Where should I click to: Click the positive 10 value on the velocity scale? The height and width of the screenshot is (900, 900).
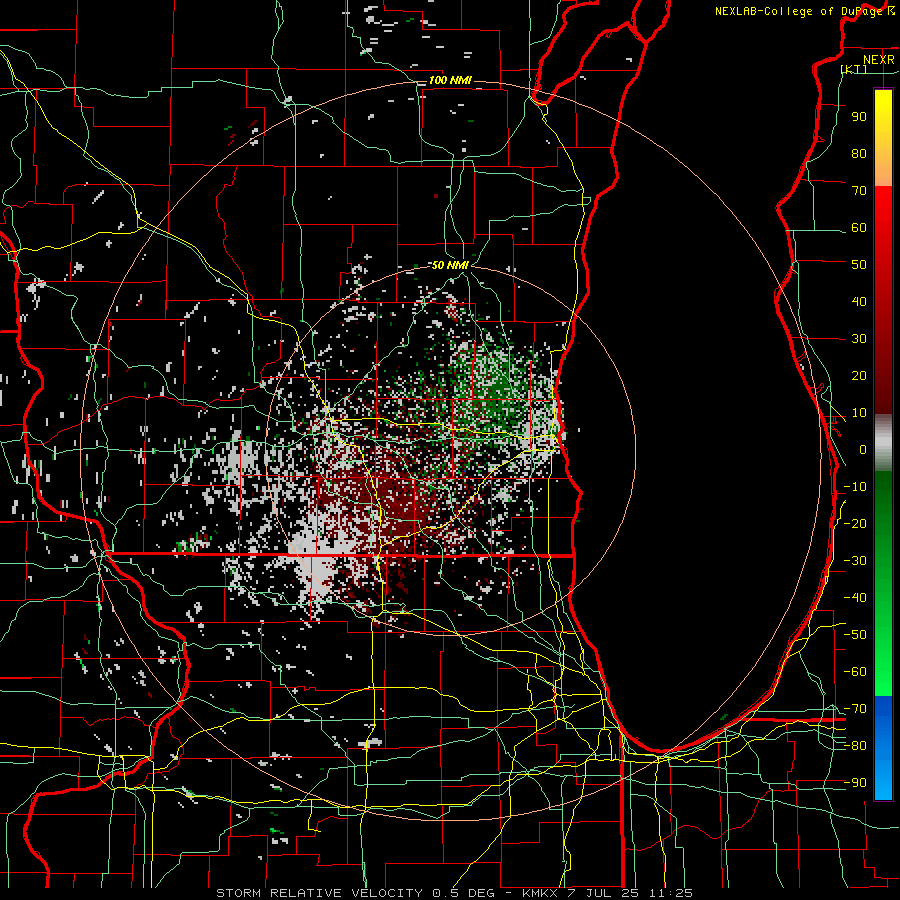(x=859, y=413)
